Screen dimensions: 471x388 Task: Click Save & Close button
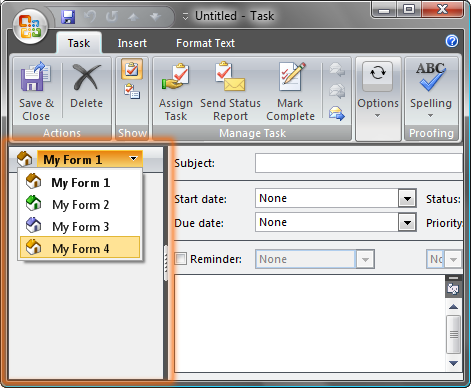click(x=36, y=91)
